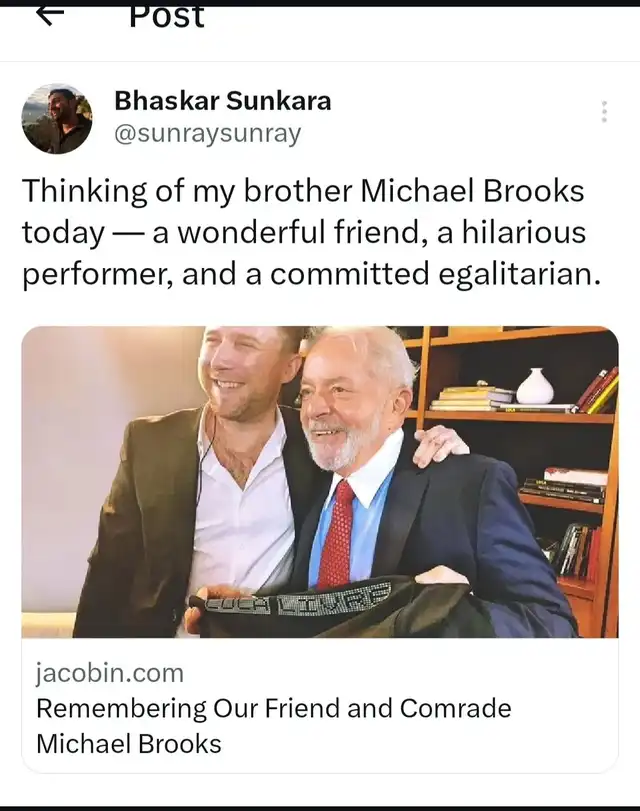This screenshot has height=811, width=640.
Task: Open the link card photo thumbnail
Action: pyautogui.click(x=320, y=482)
